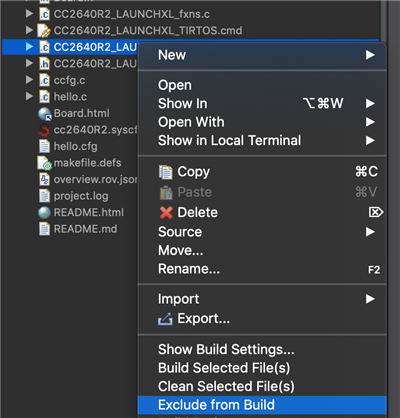The image size is (400, 418).
Task: Choose Clean Selected File(s)
Action: [x=262, y=387]
